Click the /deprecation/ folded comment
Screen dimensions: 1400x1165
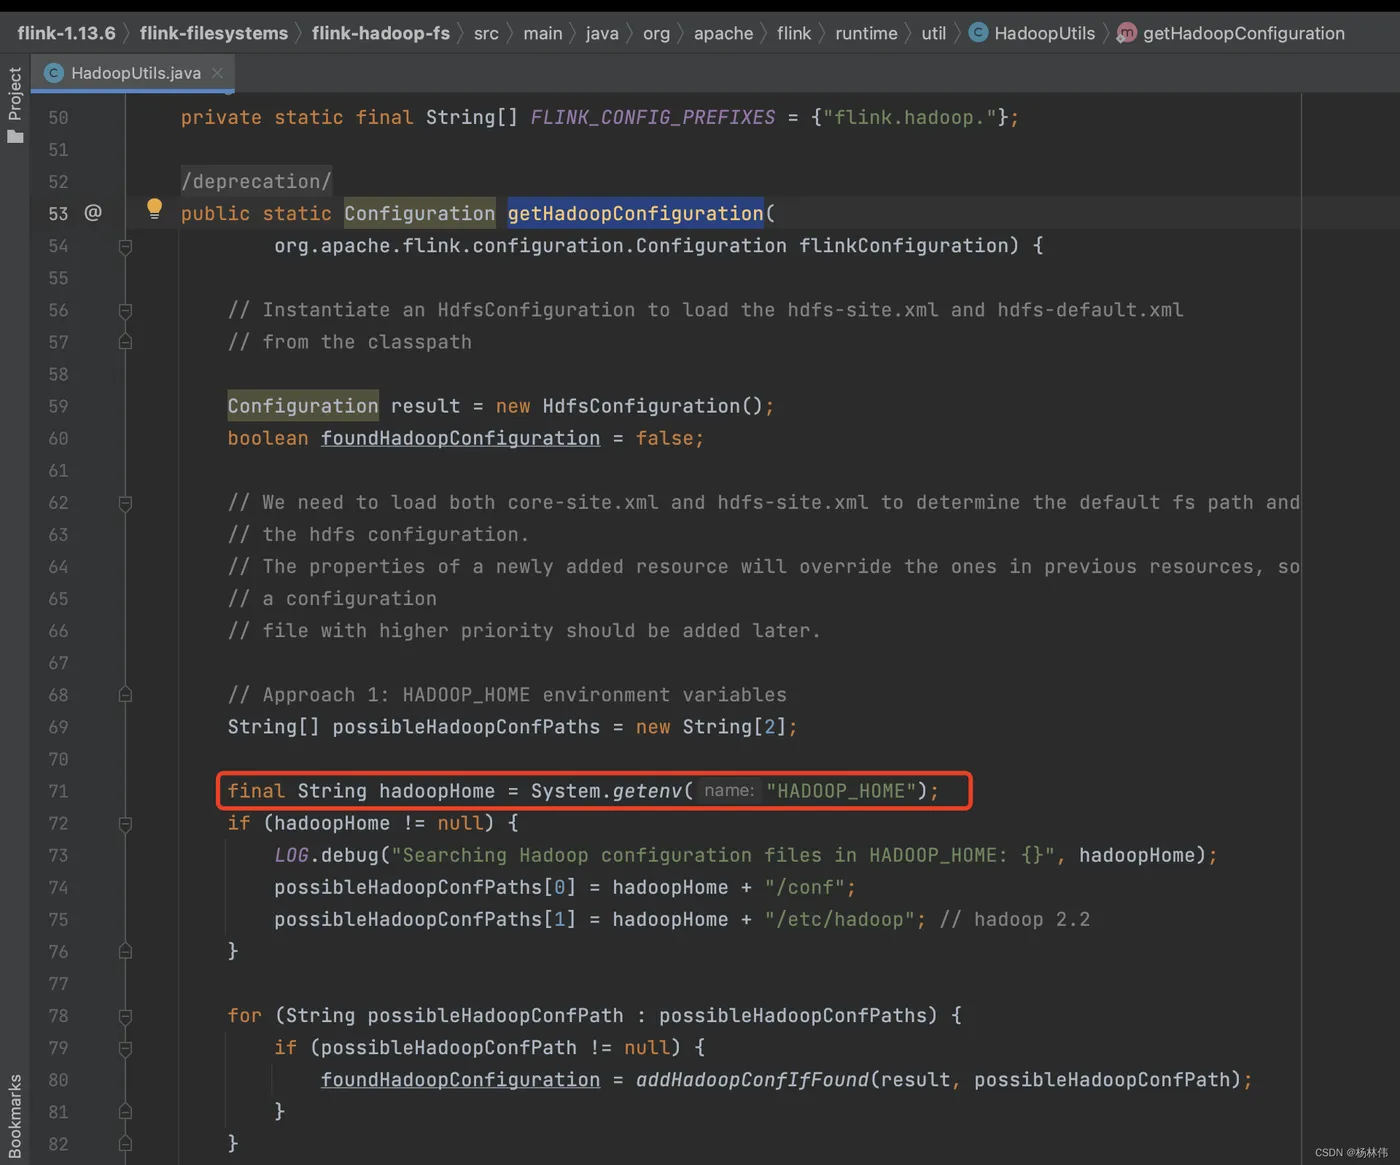256,181
